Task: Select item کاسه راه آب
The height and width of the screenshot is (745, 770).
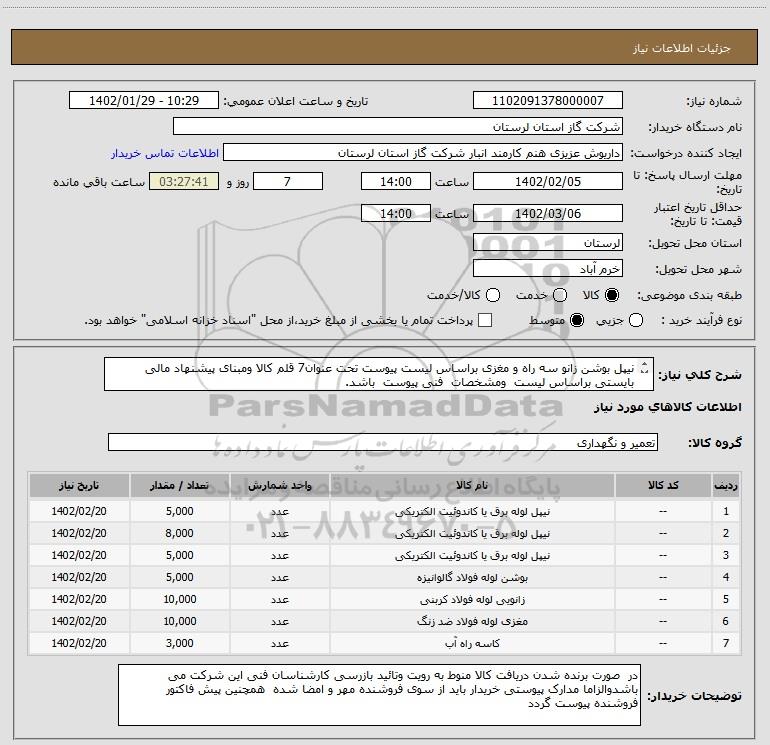Action: pyautogui.click(x=472, y=643)
